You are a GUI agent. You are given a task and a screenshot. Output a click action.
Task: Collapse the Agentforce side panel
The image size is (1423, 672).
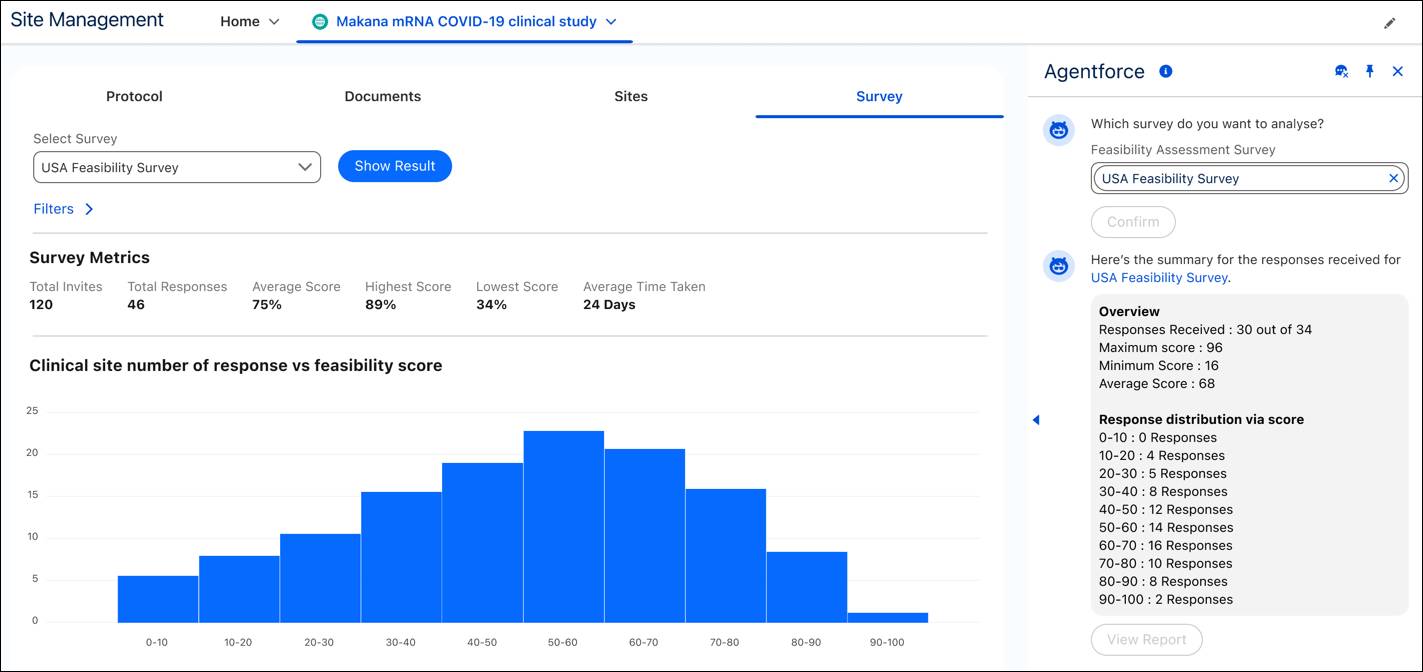[x=1036, y=419]
